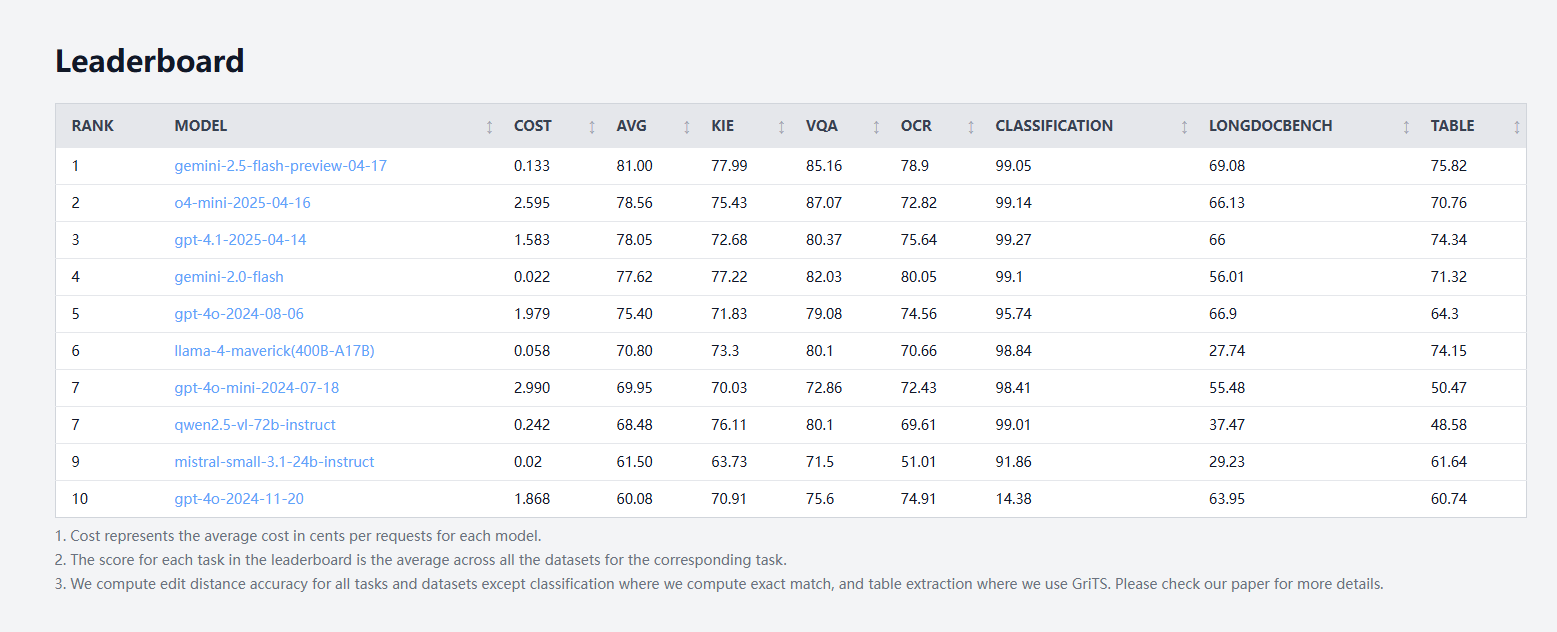The image size is (1557, 632).
Task: Click the VQA column sort icon
Action: tap(876, 127)
